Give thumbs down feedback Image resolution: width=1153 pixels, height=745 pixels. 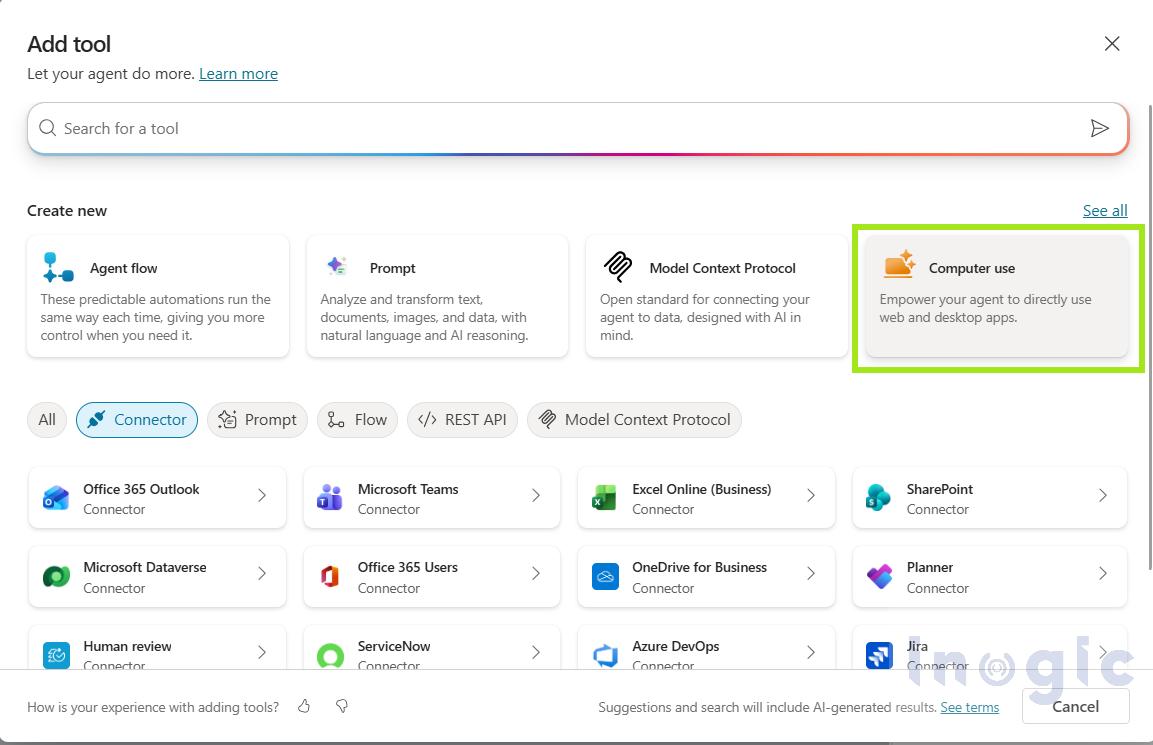[342, 706]
